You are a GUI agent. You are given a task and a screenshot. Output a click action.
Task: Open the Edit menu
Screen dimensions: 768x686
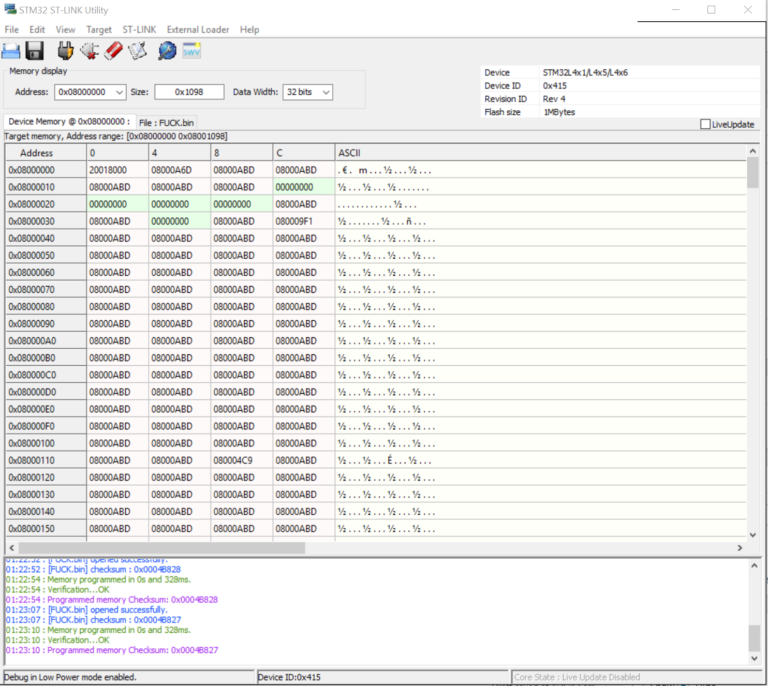pos(37,29)
